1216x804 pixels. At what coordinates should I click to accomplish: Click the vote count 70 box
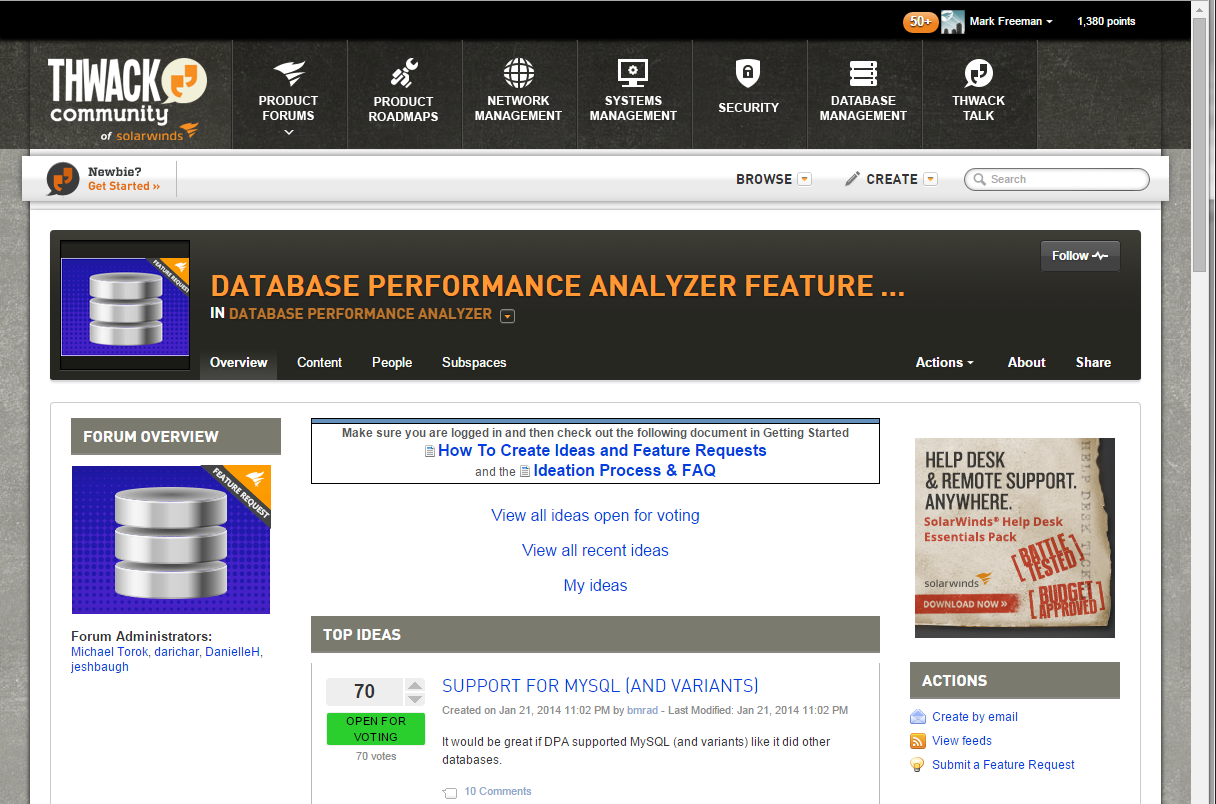[x=365, y=691]
